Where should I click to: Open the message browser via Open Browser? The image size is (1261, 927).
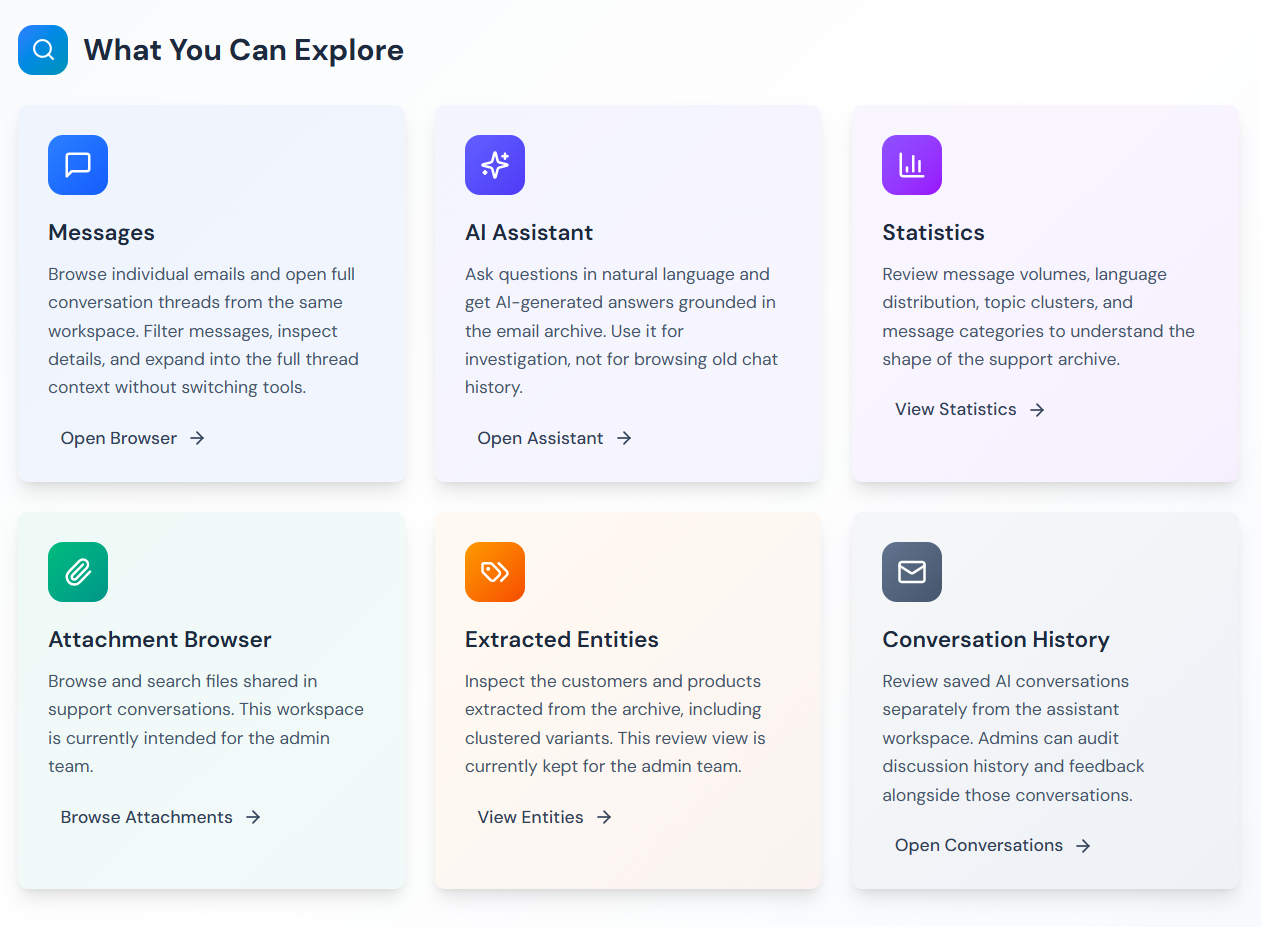133,438
